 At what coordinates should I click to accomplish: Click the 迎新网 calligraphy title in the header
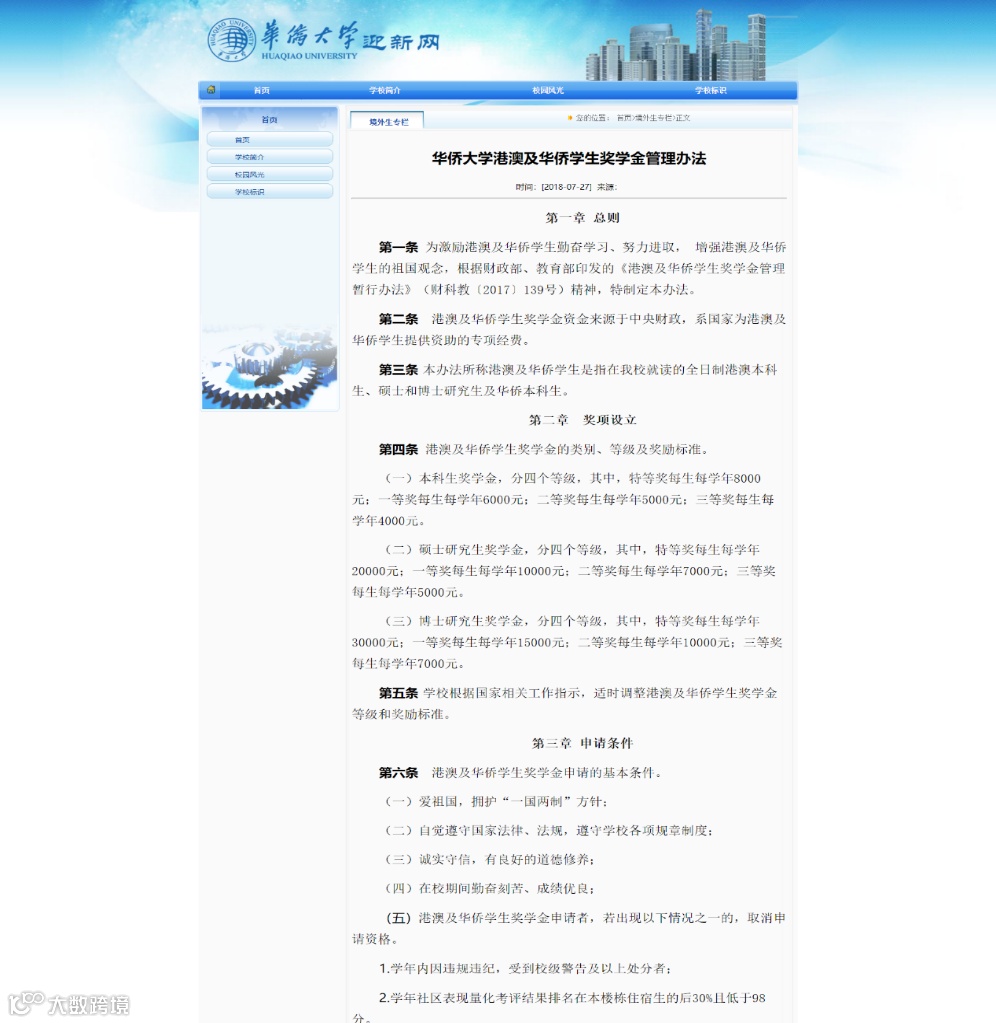pos(401,42)
